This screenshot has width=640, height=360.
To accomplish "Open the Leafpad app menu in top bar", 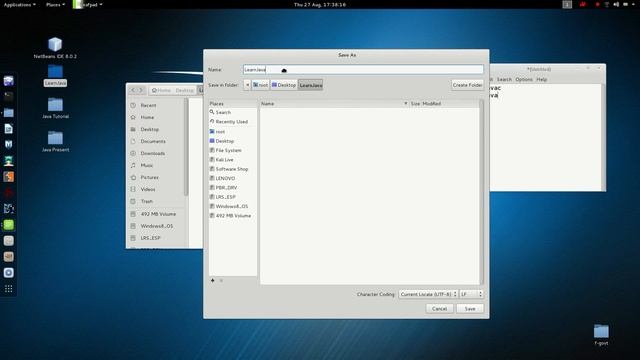I will click(88, 4).
